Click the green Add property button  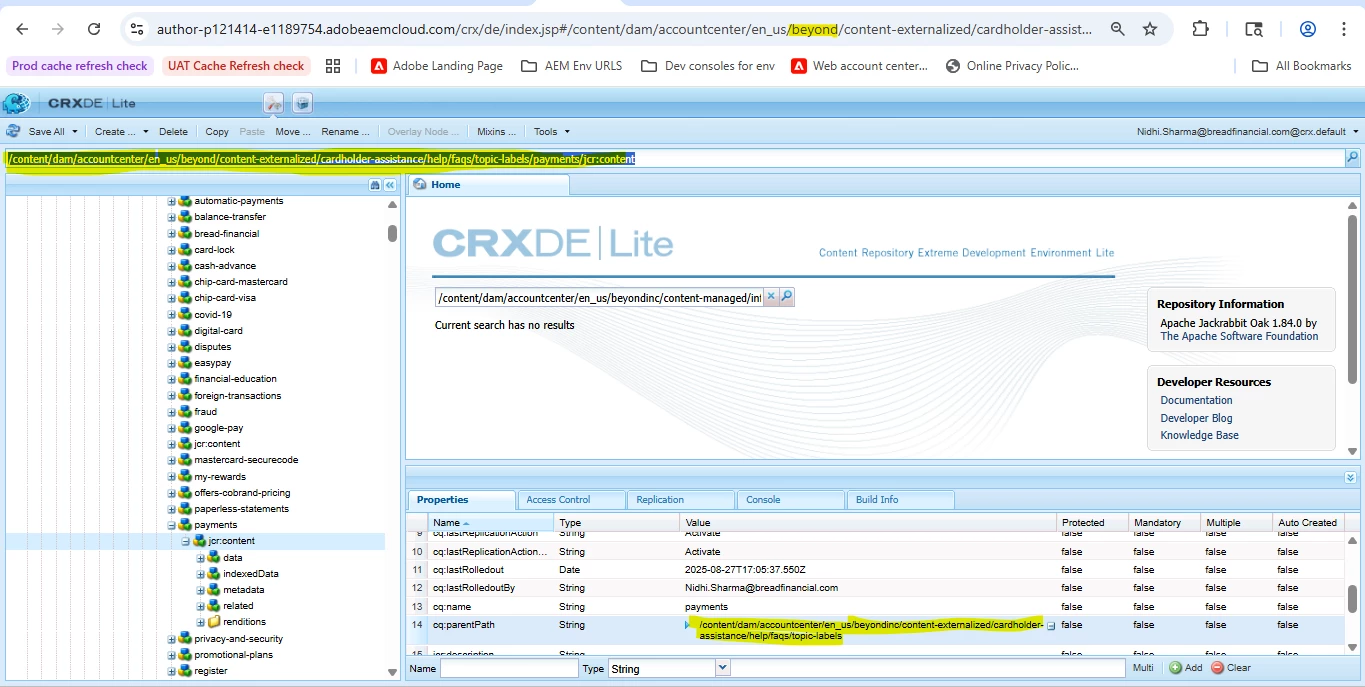(x=1186, y=668)
